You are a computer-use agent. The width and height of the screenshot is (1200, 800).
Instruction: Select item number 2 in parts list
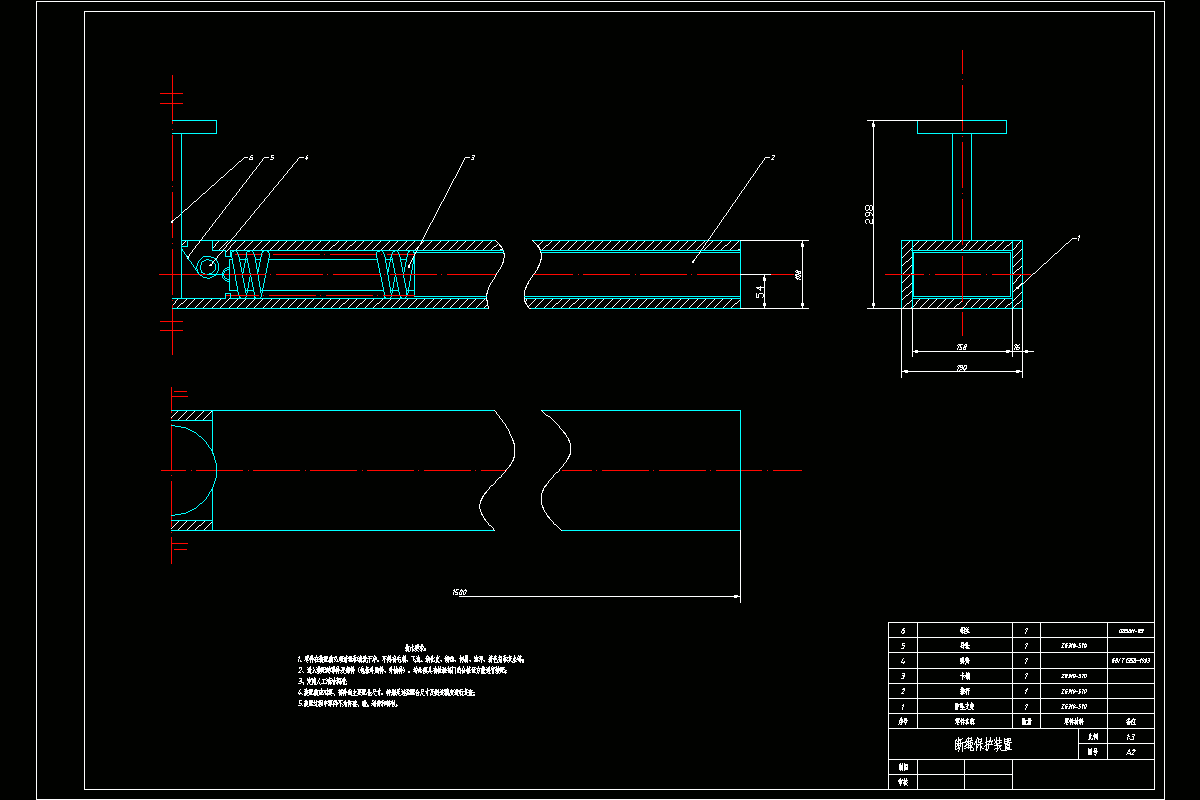(903, 691)
